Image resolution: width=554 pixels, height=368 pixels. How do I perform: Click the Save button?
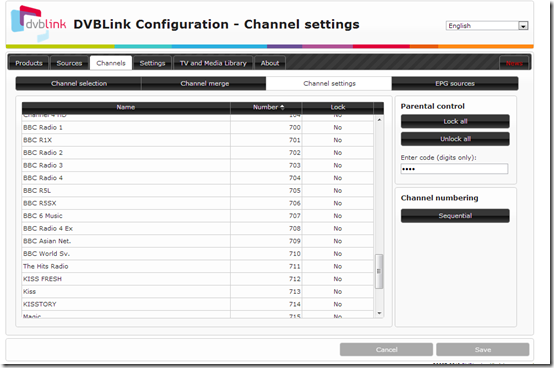pos(483,350)
